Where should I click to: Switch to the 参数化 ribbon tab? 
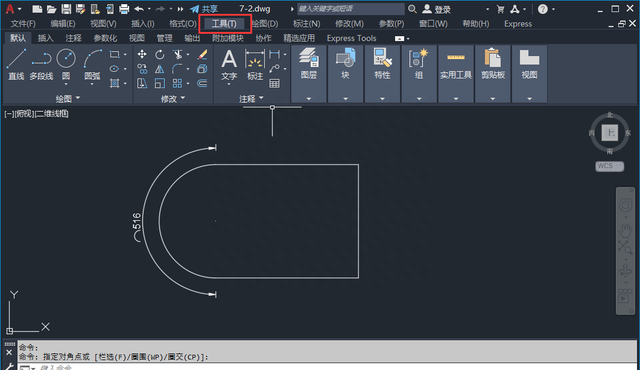click(x=105, y=38)
